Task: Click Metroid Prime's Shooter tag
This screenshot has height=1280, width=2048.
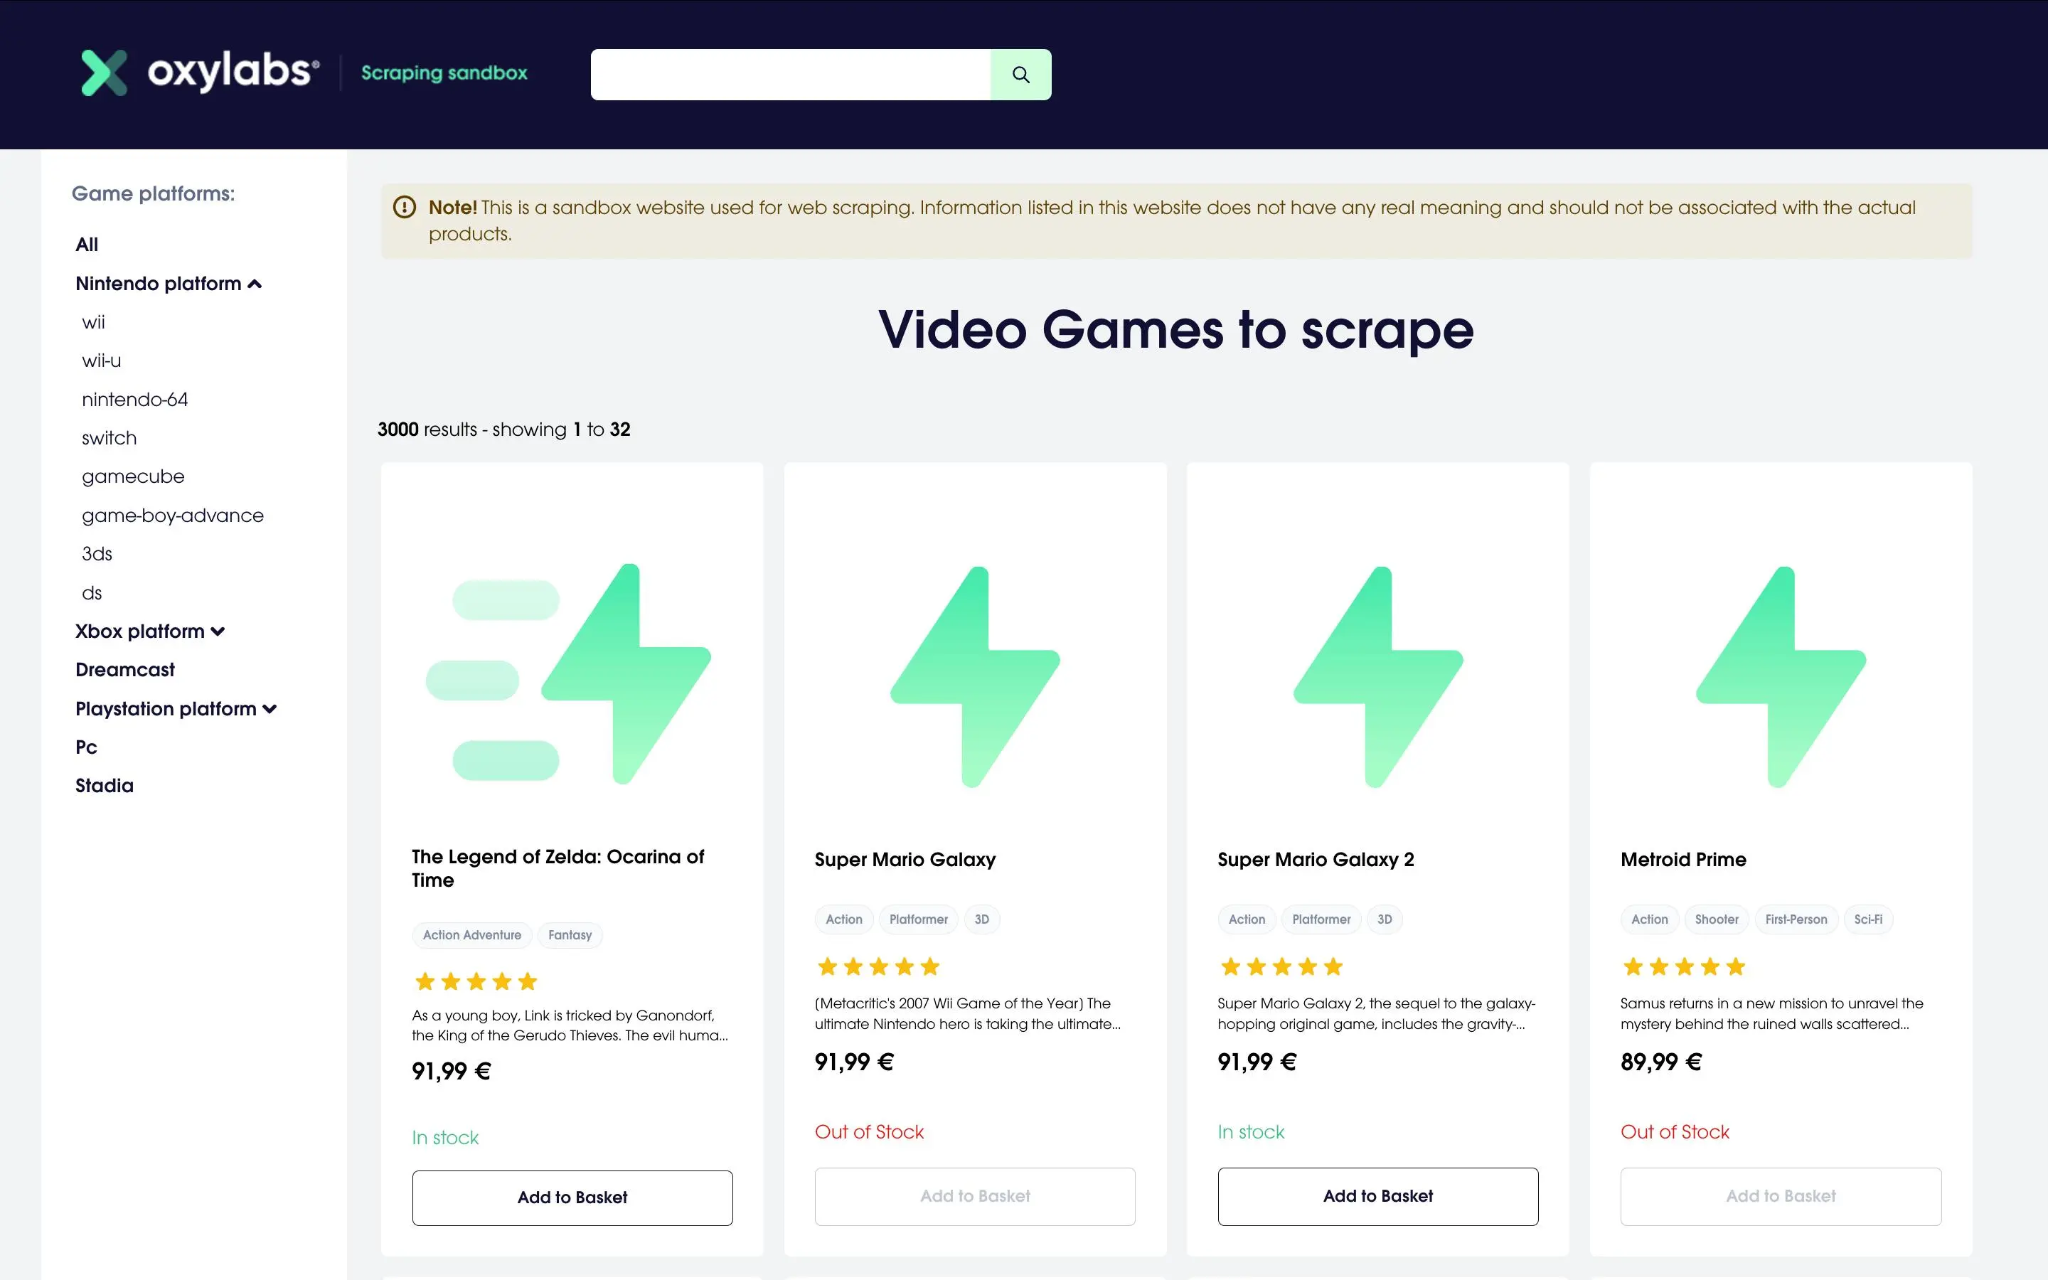Action: [1717, 919]
